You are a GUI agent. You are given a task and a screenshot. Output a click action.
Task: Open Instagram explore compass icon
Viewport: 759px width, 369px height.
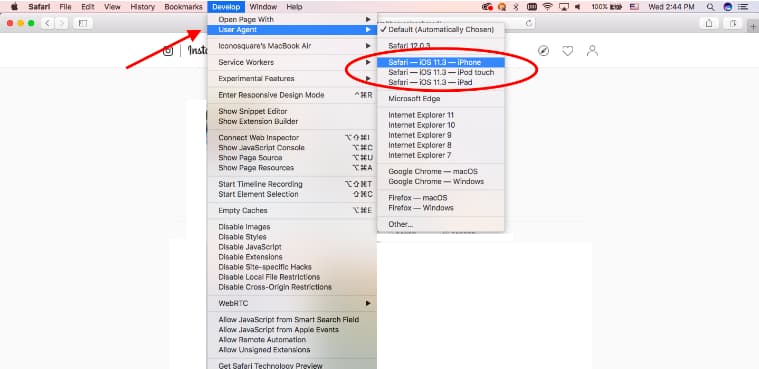pyautogui.click(x=544, y=51)
